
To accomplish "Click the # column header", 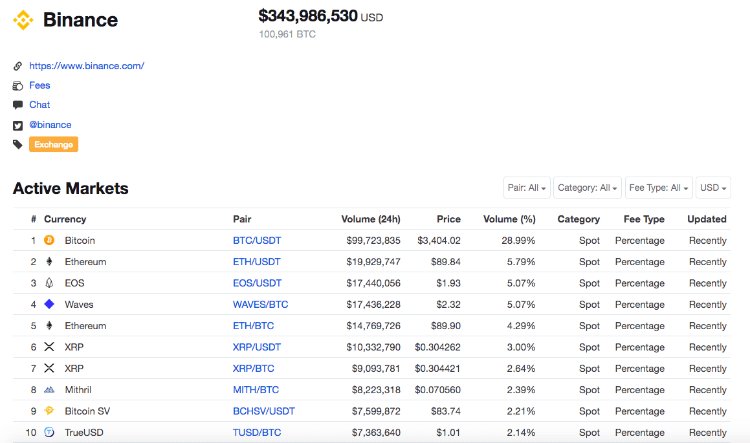I will (x=33, y=219).
